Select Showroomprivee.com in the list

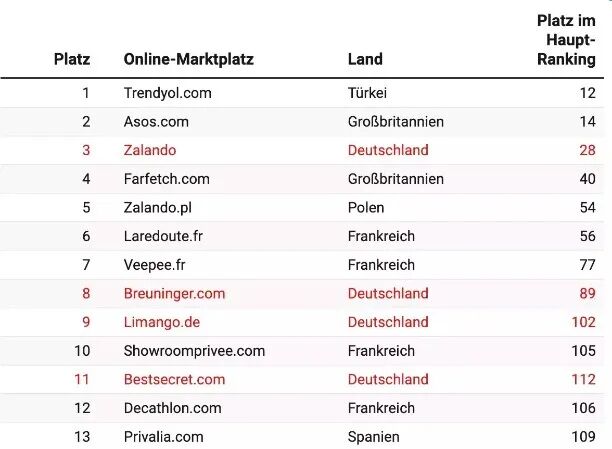coord(194,351)
